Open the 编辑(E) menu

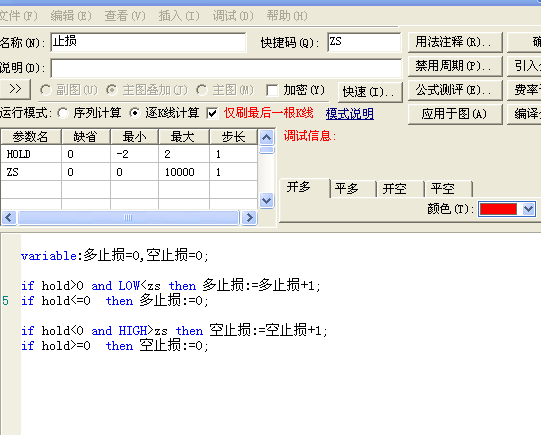(x=71, y=16)
